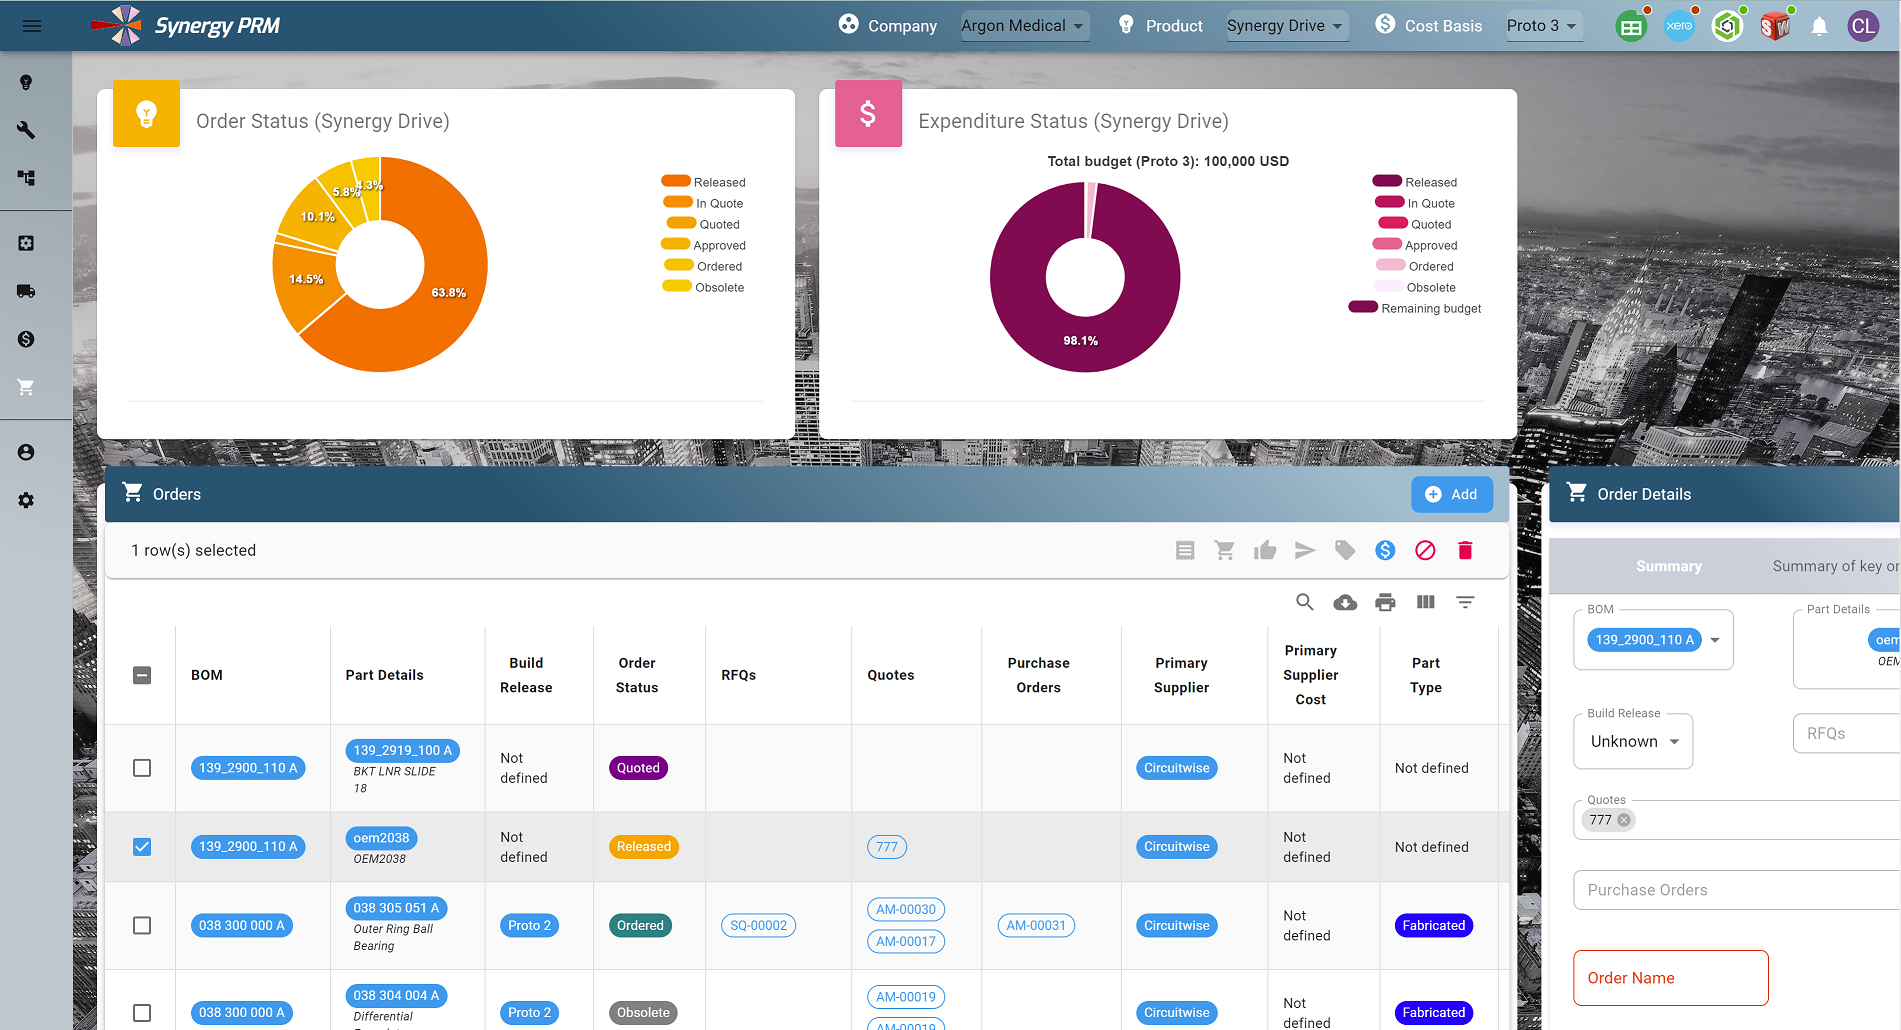Toggle Released in Order Status legend

tap(704, 182)
